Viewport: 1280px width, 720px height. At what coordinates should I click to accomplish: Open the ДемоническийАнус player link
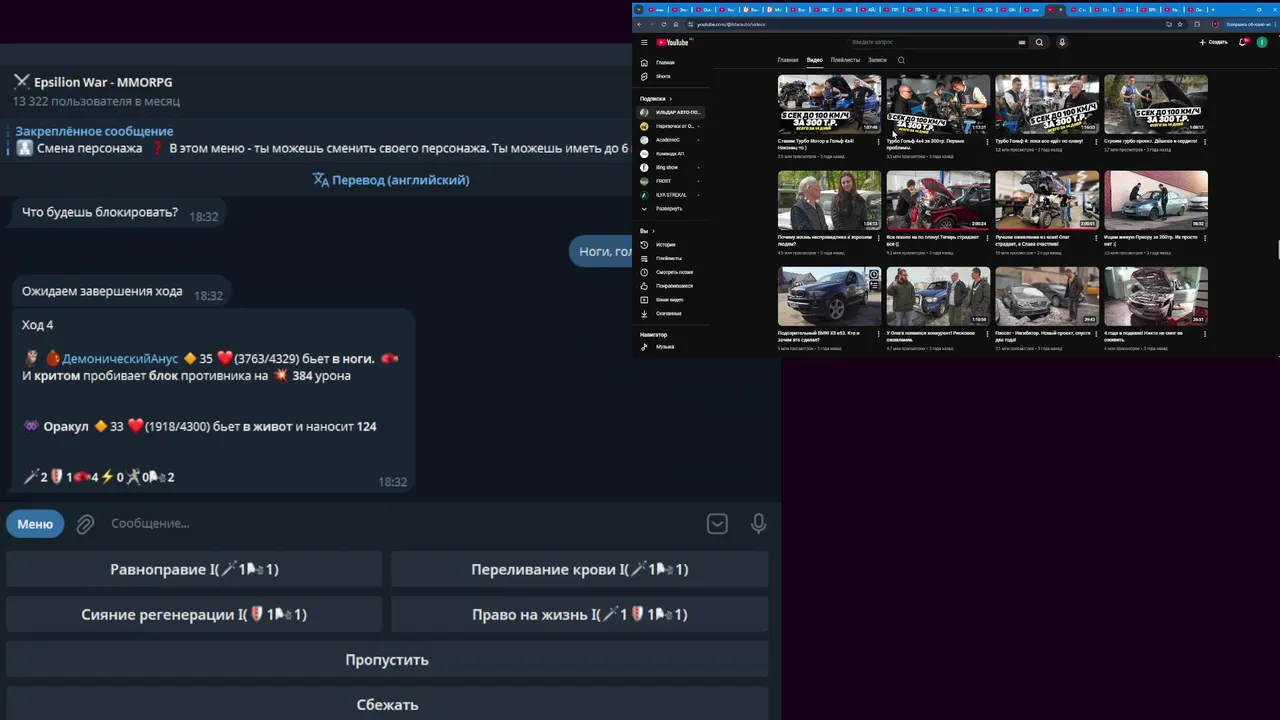[120, 358]
